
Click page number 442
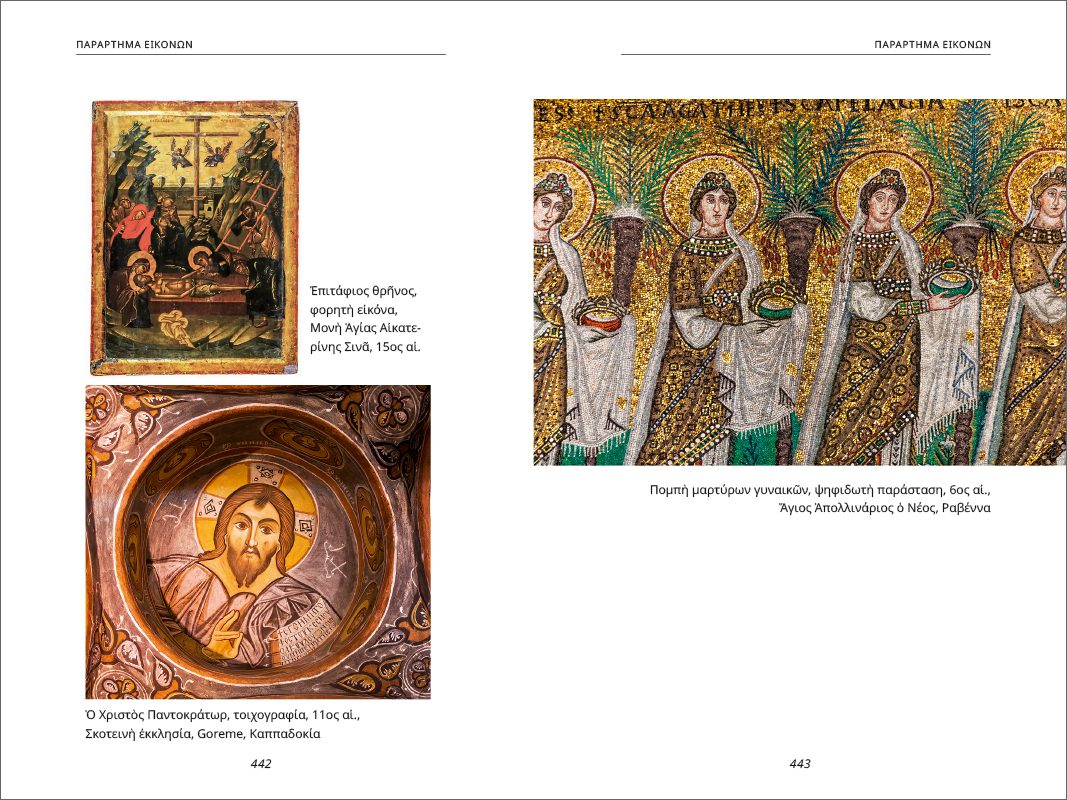(x=261, y=764)
